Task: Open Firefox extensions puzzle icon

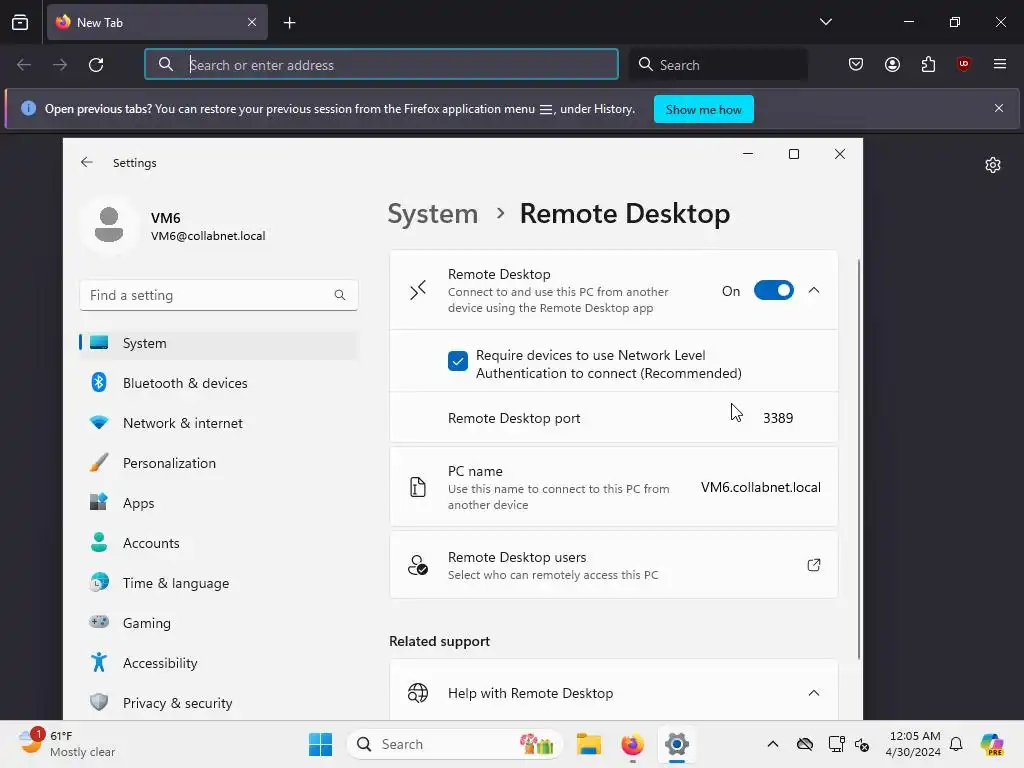Action: [x=928, y=64]
